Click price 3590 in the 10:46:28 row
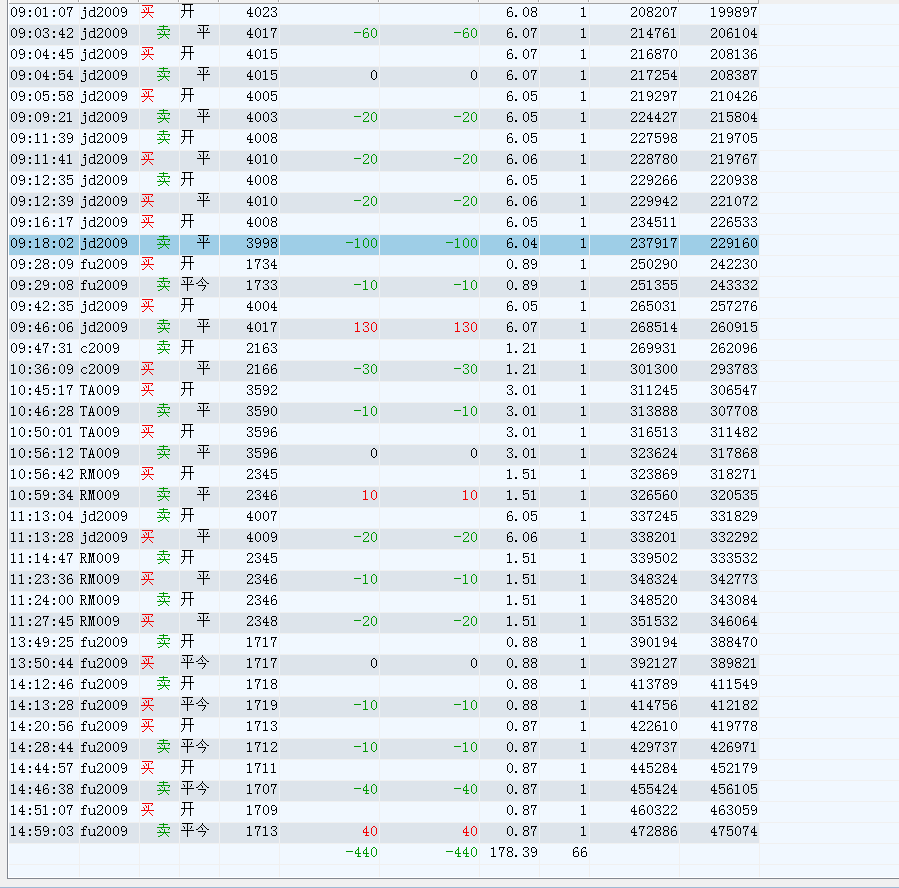This screenshot has width=899, height=888. [261, 412]
